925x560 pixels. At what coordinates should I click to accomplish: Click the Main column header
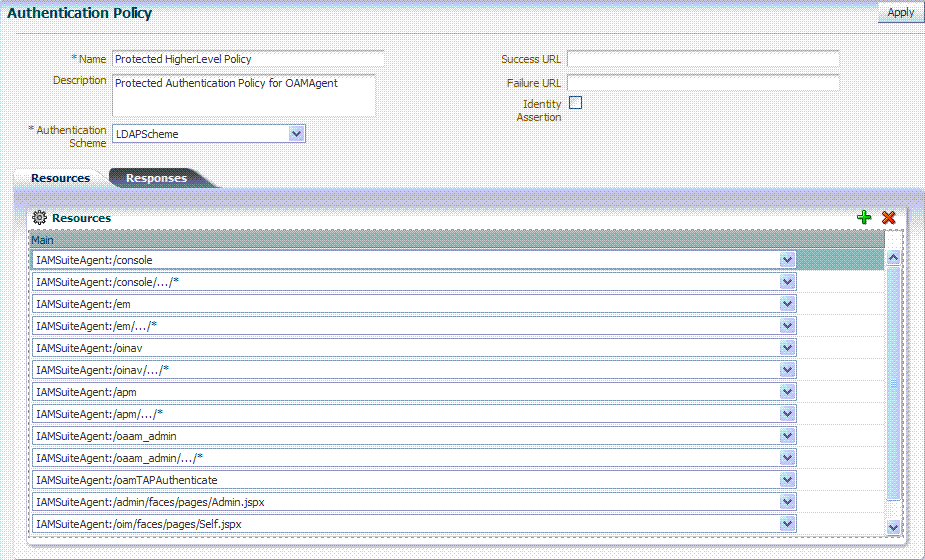457,240
